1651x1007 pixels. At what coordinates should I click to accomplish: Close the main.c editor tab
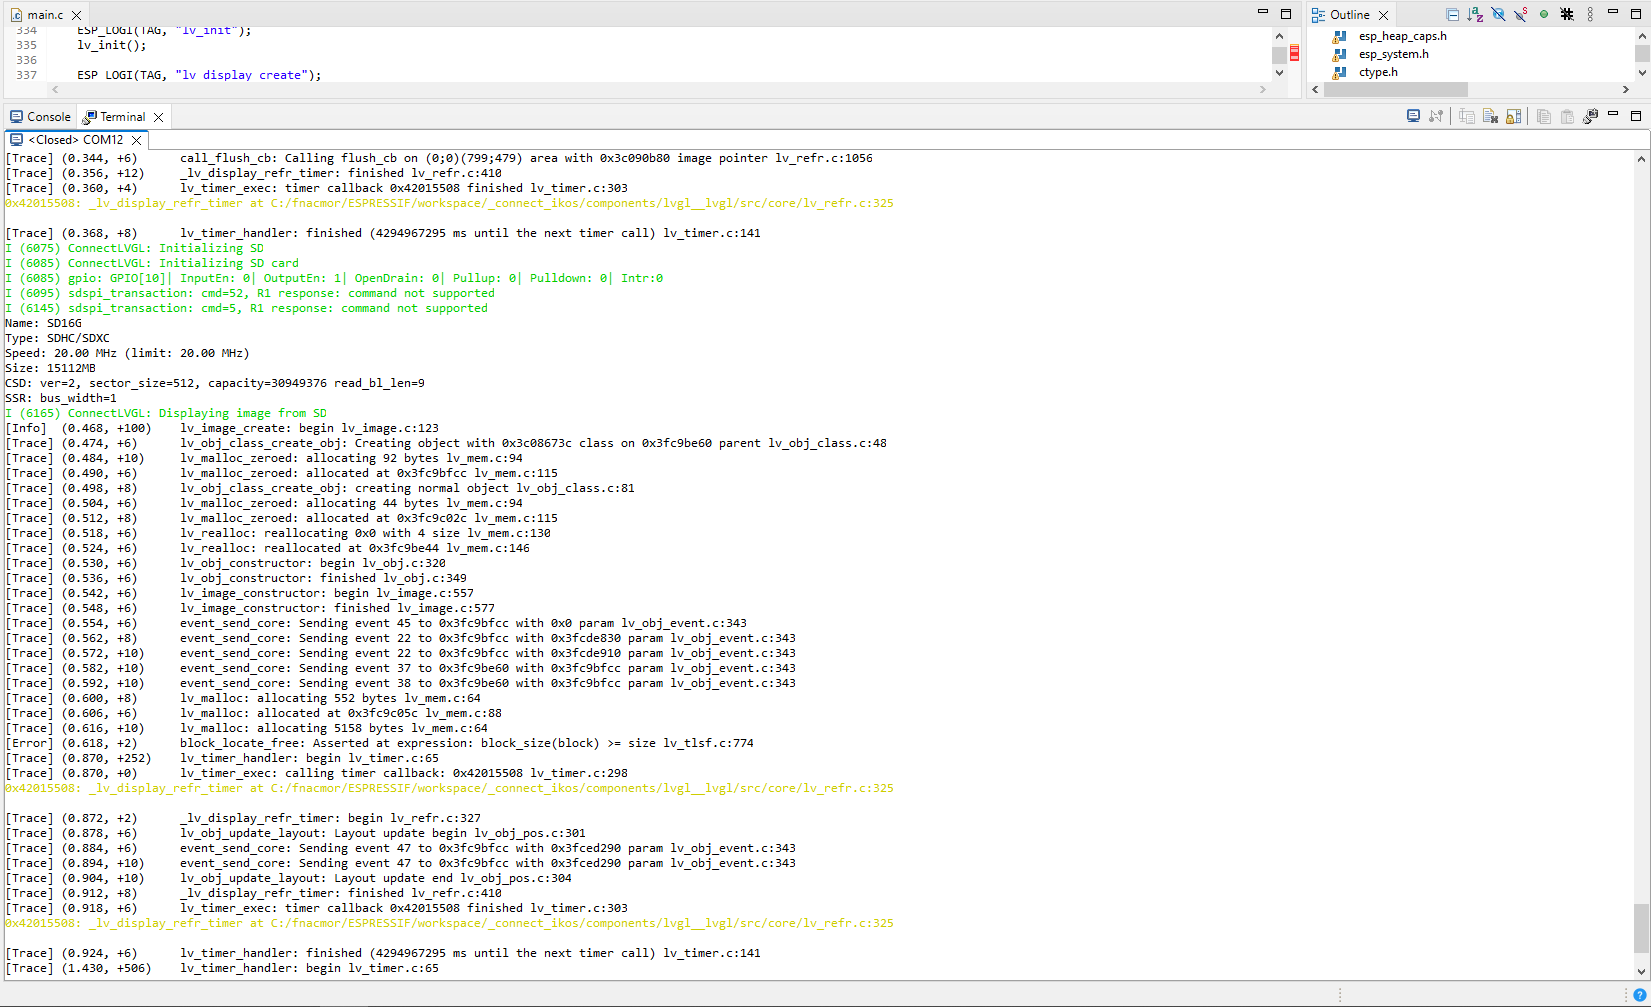(x=76, y=15)
